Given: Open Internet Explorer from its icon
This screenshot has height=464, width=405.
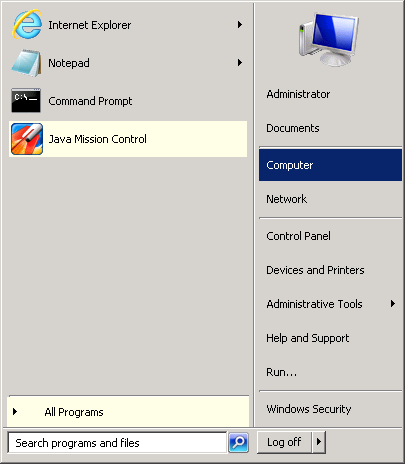Looking at the screenshot, I should click(x=27, y=24).
